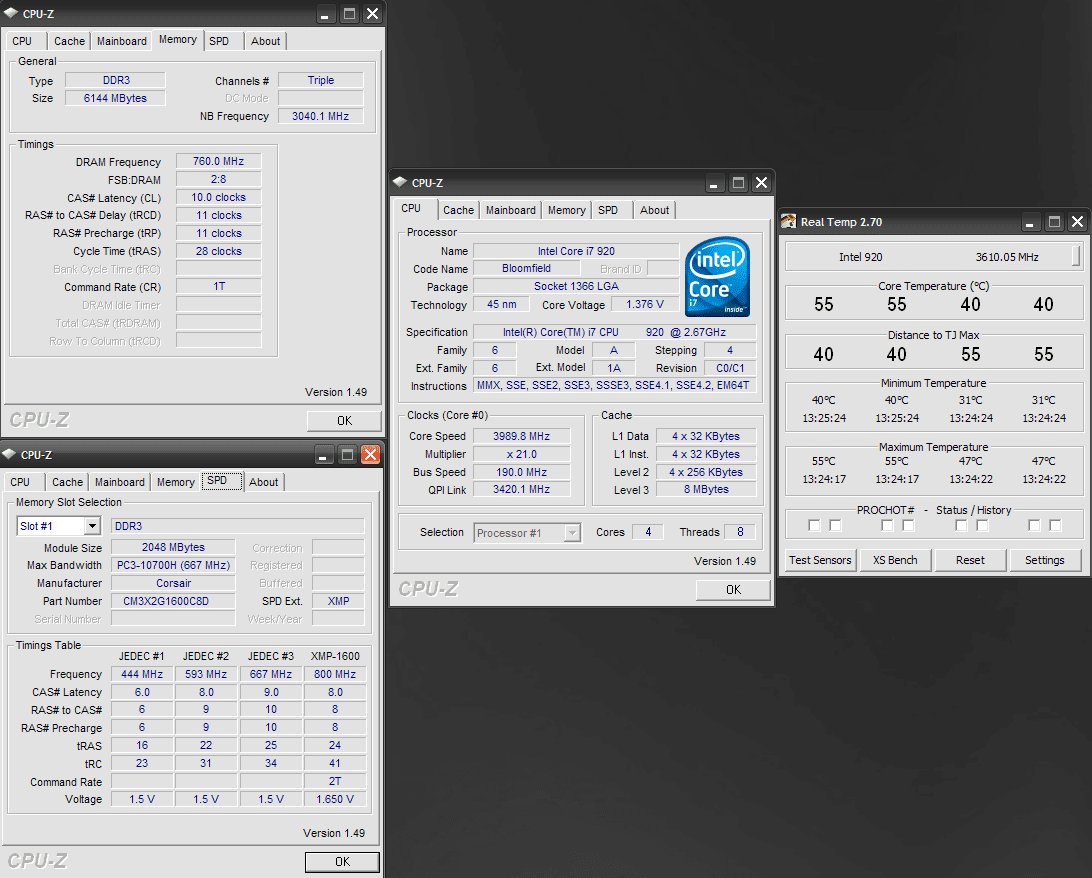Click the CPU-Z title icon in the SPD window

pyautogui.click(x=9, y=454)
